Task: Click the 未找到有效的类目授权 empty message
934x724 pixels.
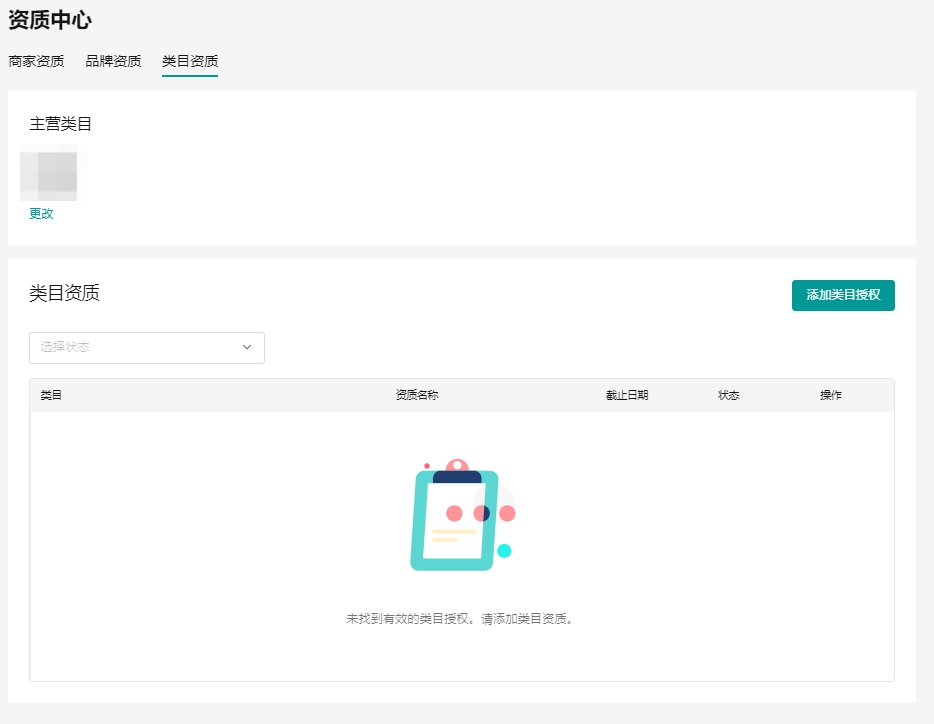Action: [x=461, y=619]
